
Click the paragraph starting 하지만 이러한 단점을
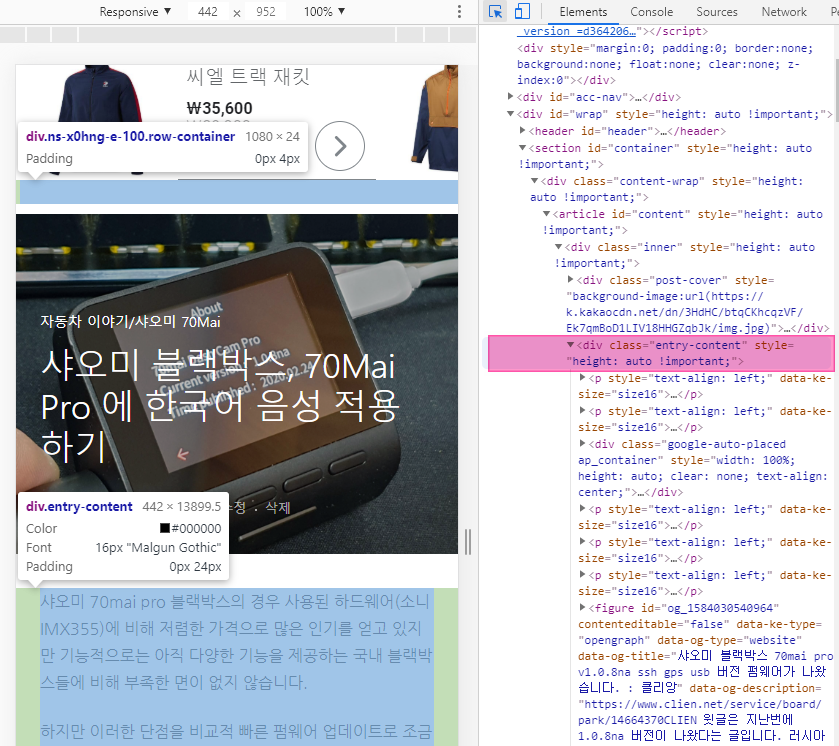pos(237,731)
